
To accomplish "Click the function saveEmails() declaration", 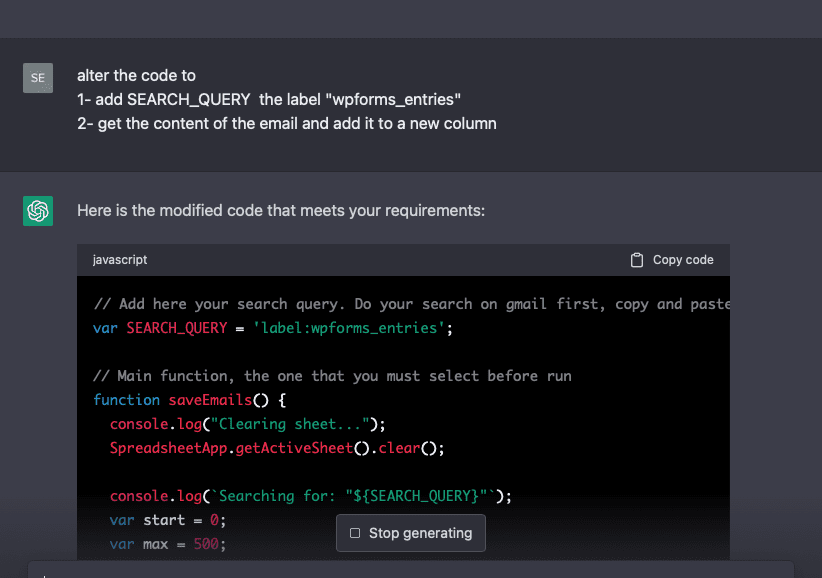I will click(190, 400).
